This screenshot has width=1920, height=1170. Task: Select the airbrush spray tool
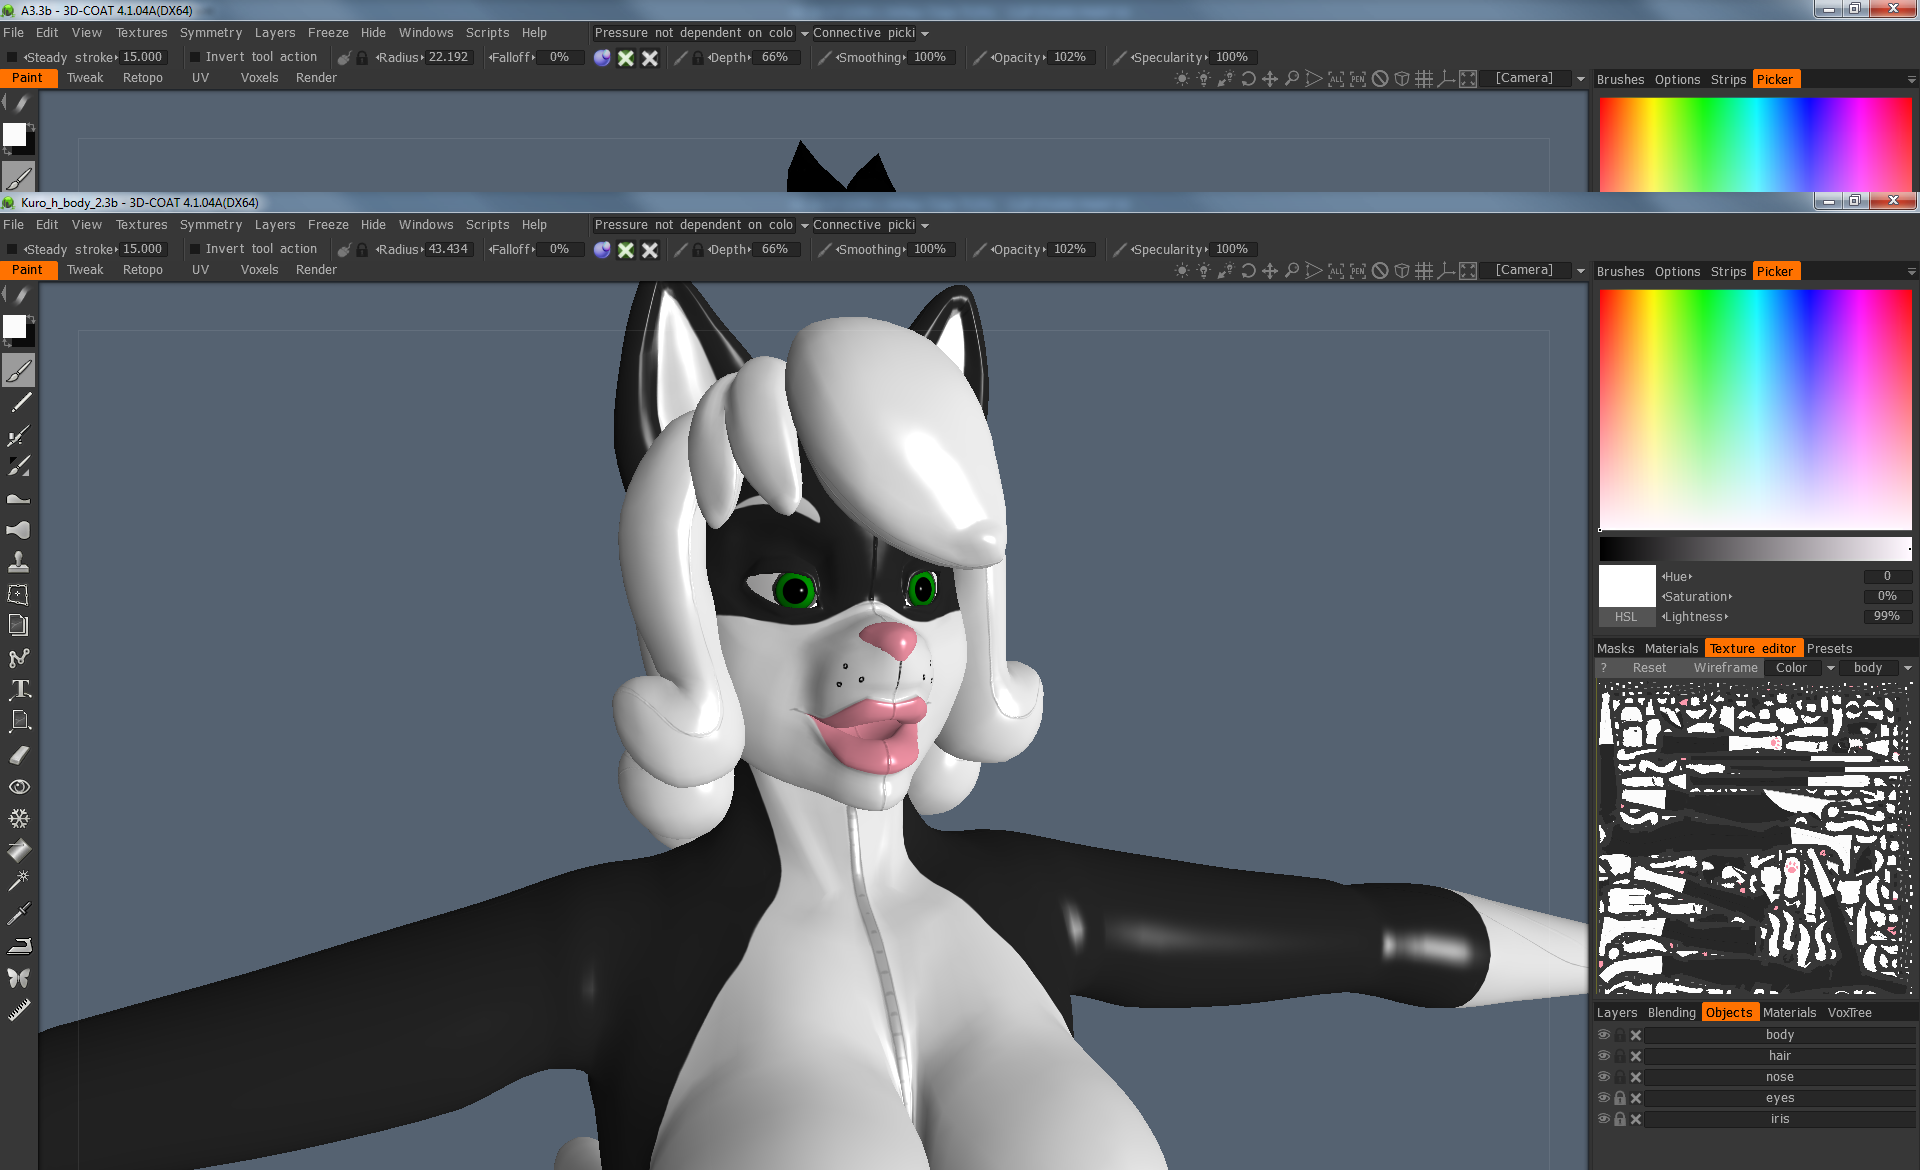click(18, 435)
